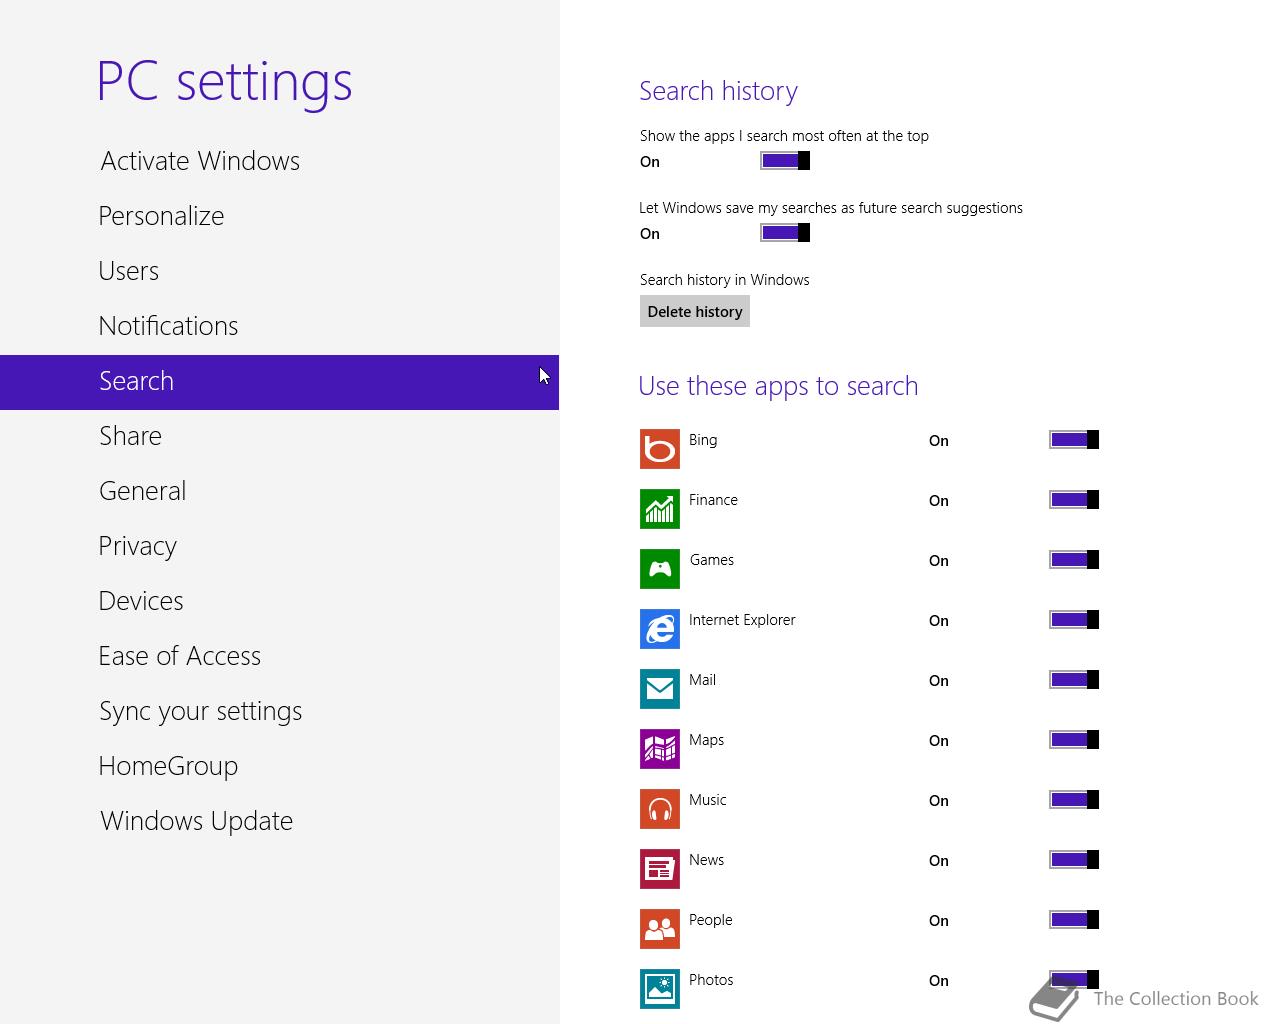Turn off Music search toggle
The image size is (1280, 1024).
pos(1074,800)
